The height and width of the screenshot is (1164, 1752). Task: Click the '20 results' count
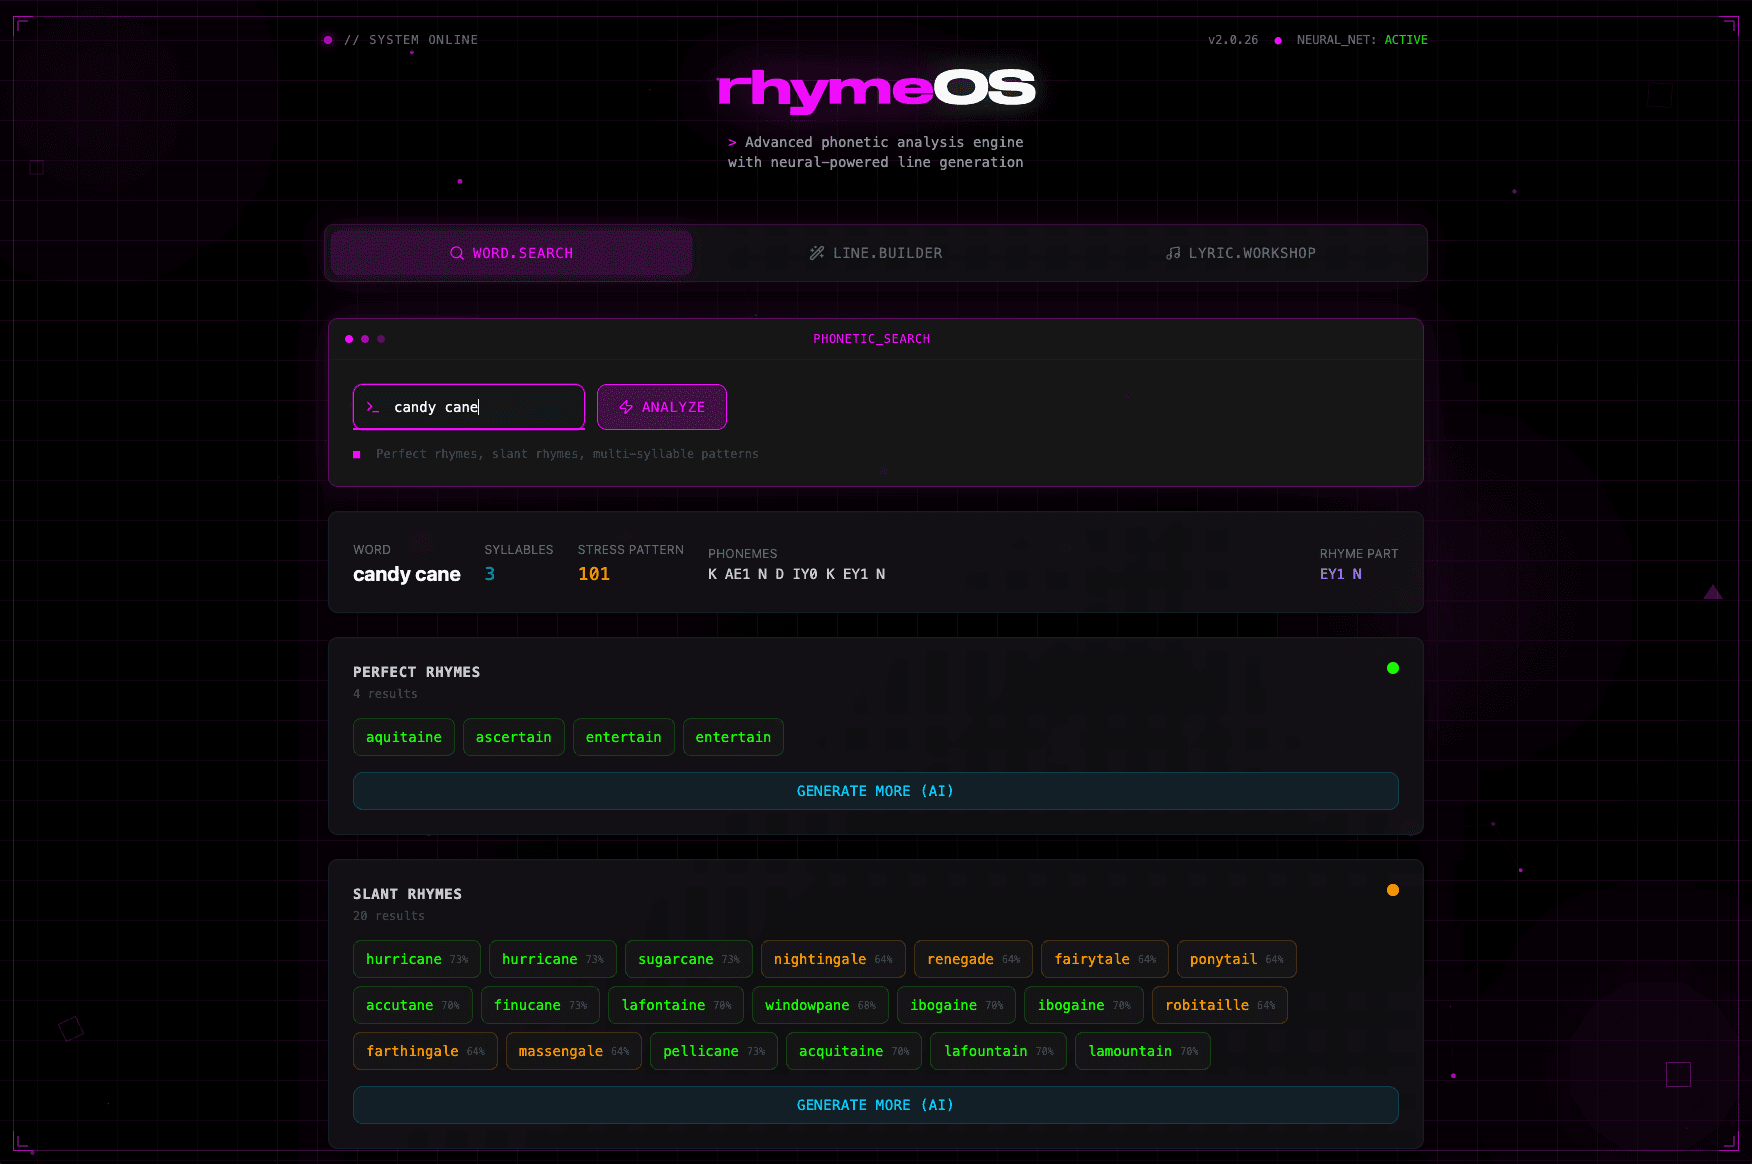389,916
